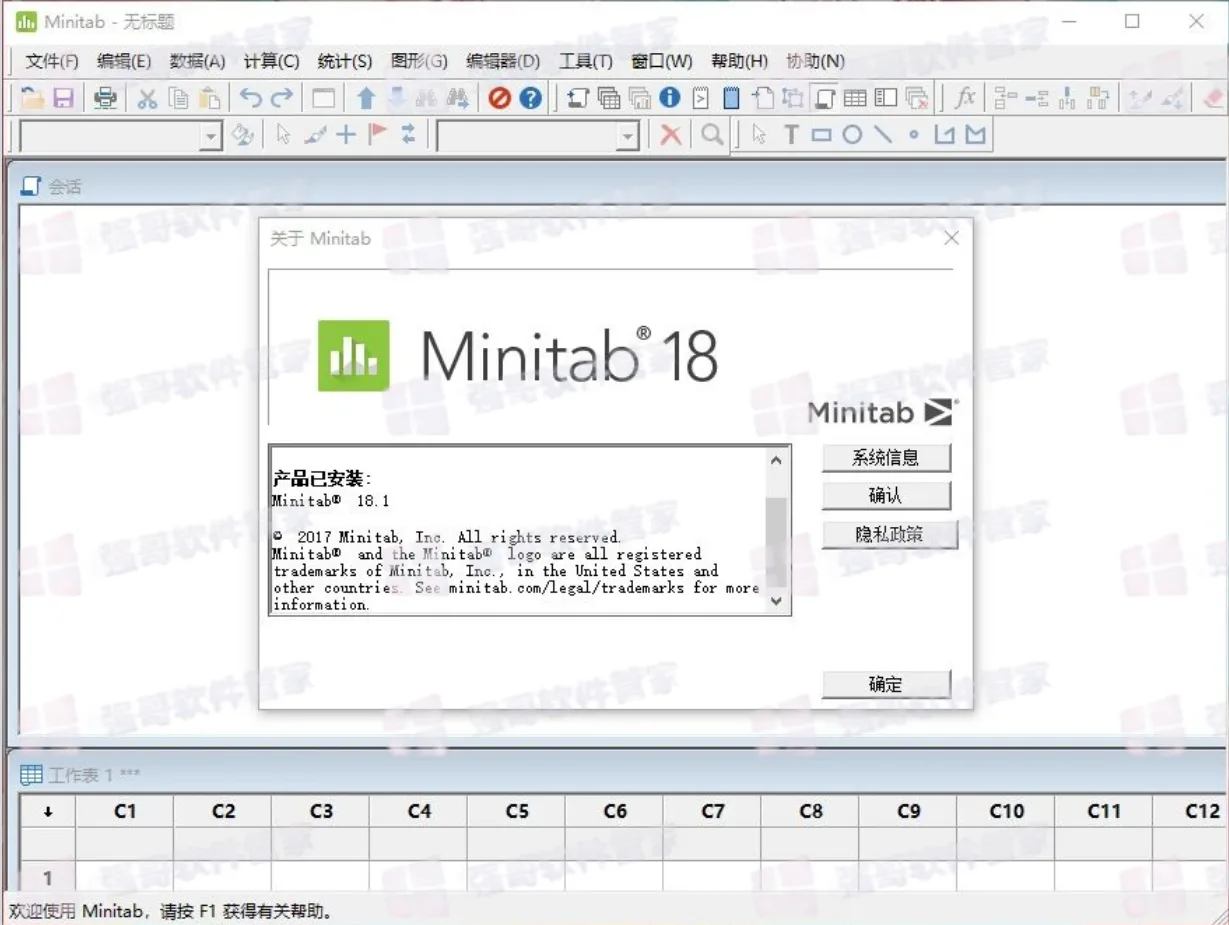
Task: Select the brush tool in graph toolbar
Action: 315,134
